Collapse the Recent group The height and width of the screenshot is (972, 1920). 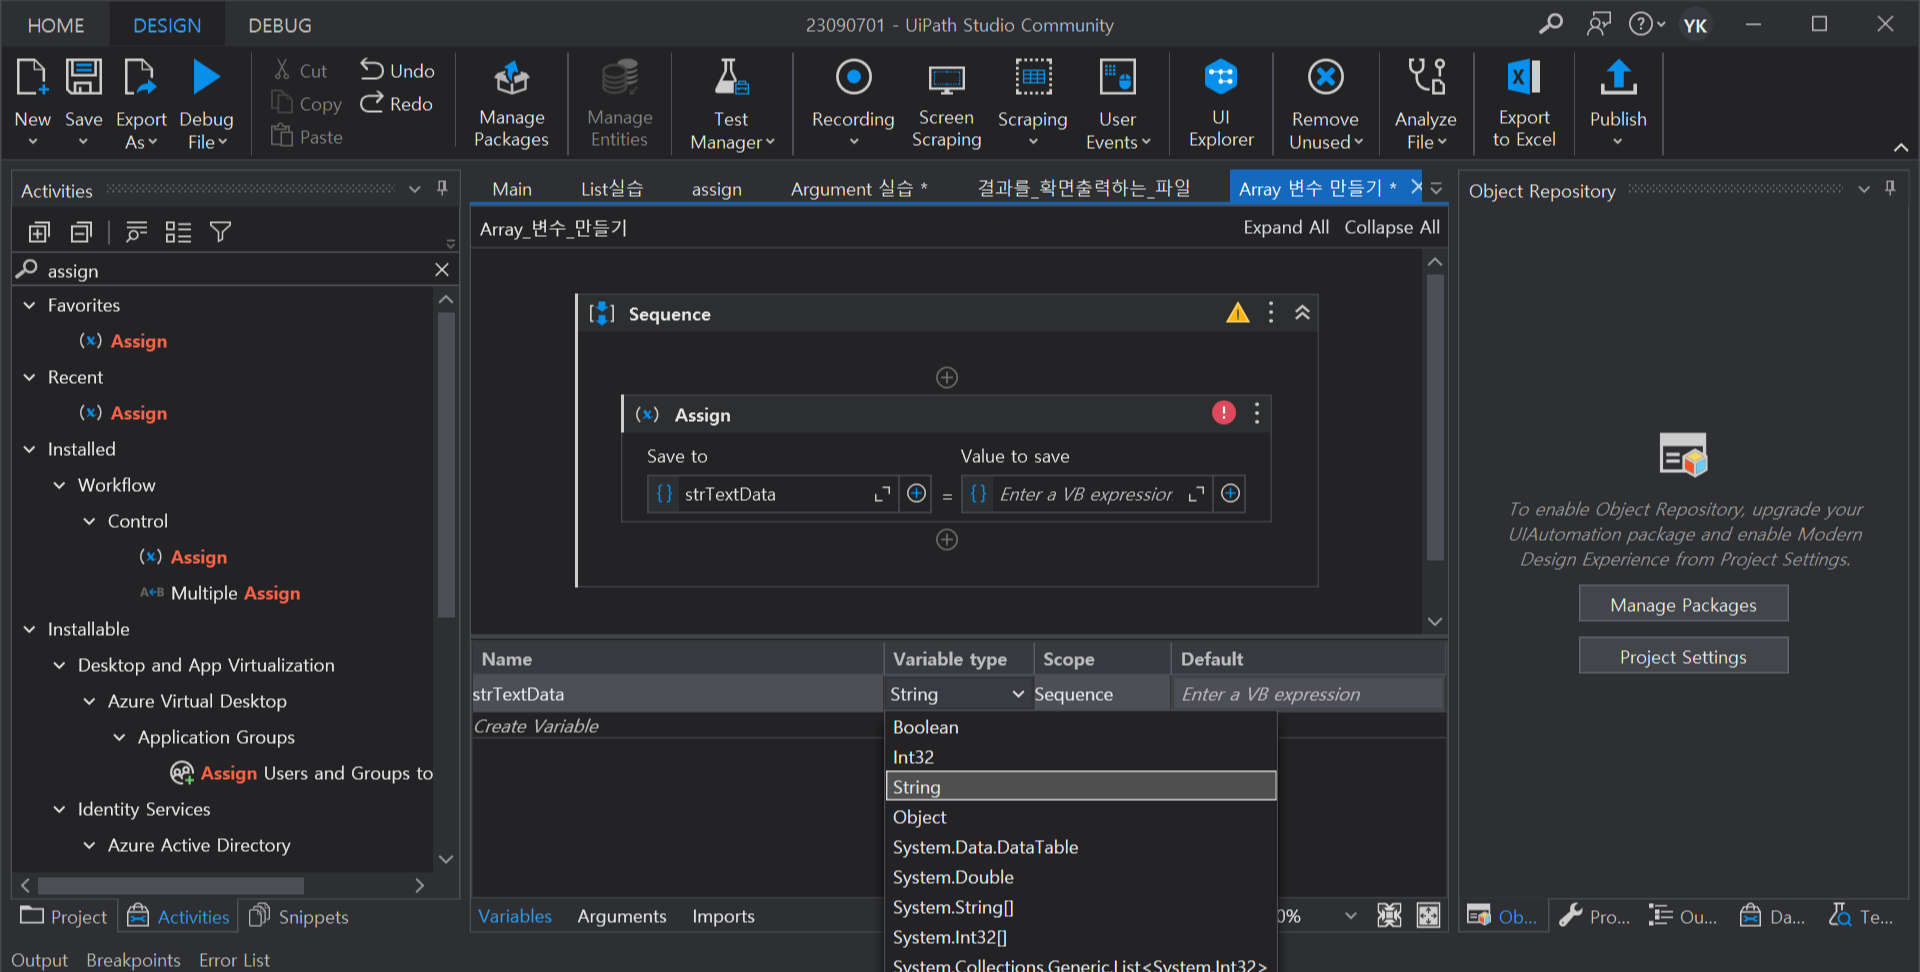tap(29, 377)
